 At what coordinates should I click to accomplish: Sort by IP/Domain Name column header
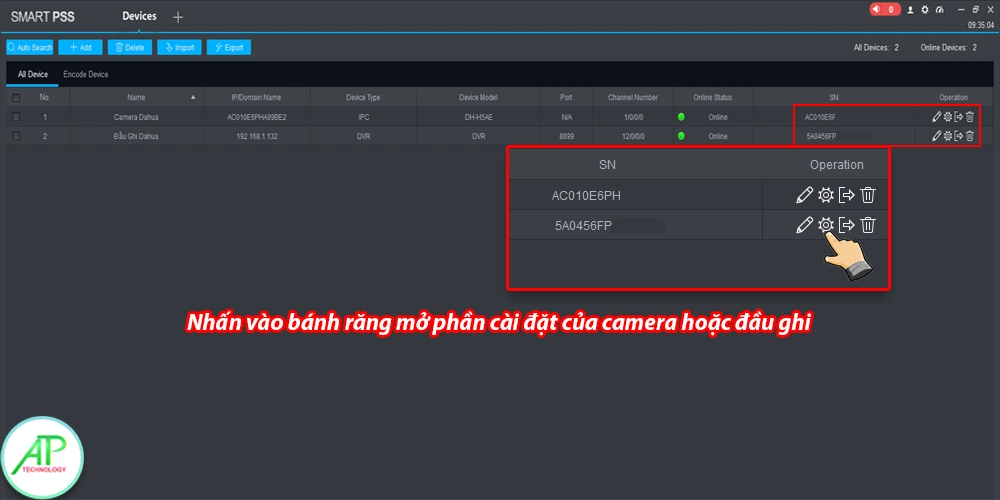pos(256,98)
